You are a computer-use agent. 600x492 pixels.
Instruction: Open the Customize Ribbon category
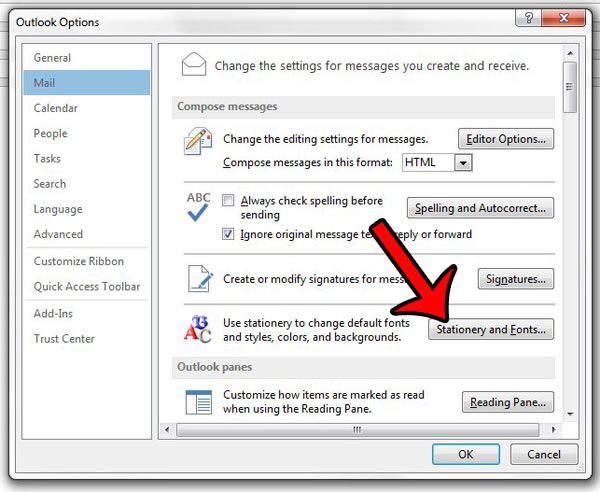(87, 261)
